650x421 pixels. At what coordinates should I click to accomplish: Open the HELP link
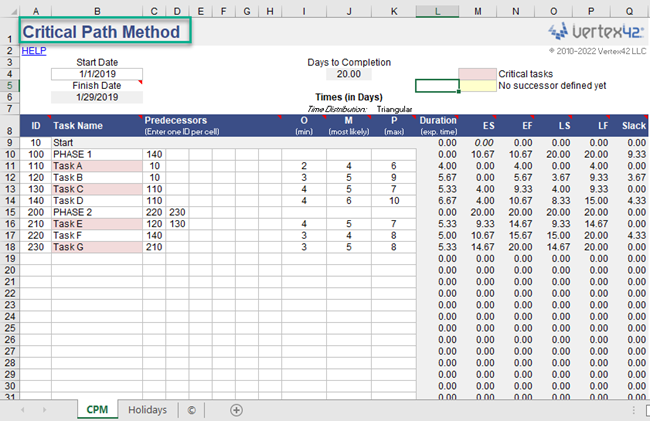pyautogui.click(x=33, y=50)
